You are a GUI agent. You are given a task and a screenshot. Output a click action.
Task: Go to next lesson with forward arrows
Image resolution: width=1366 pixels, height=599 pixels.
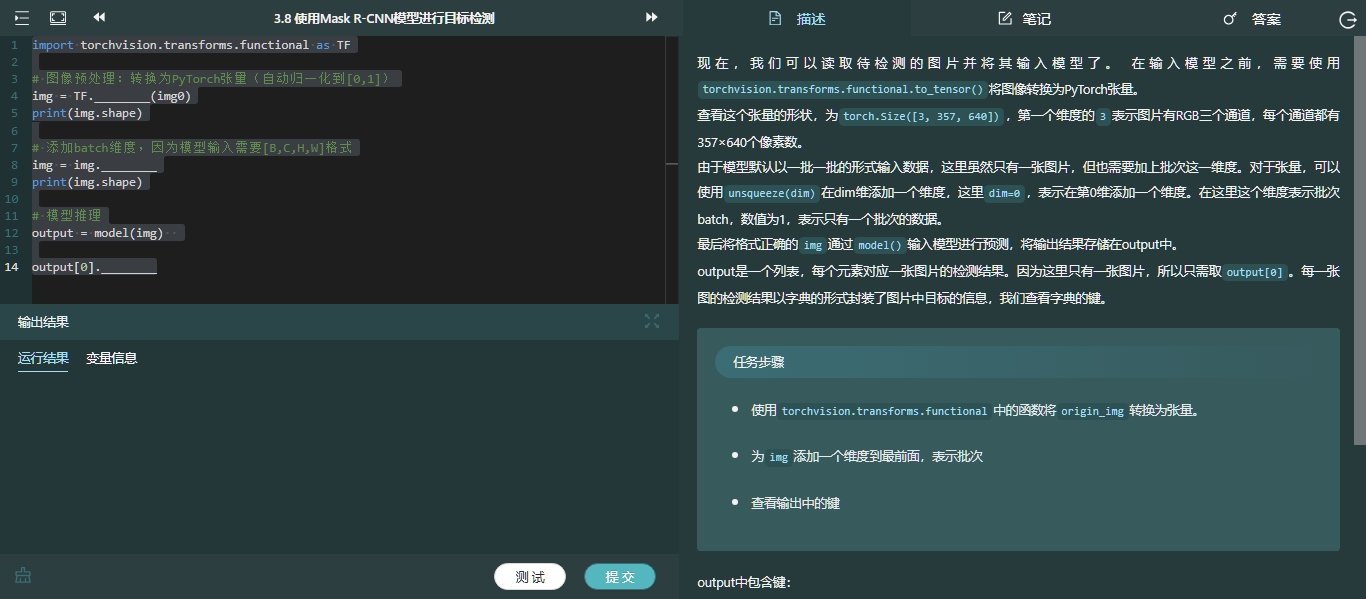pos(652,17)
